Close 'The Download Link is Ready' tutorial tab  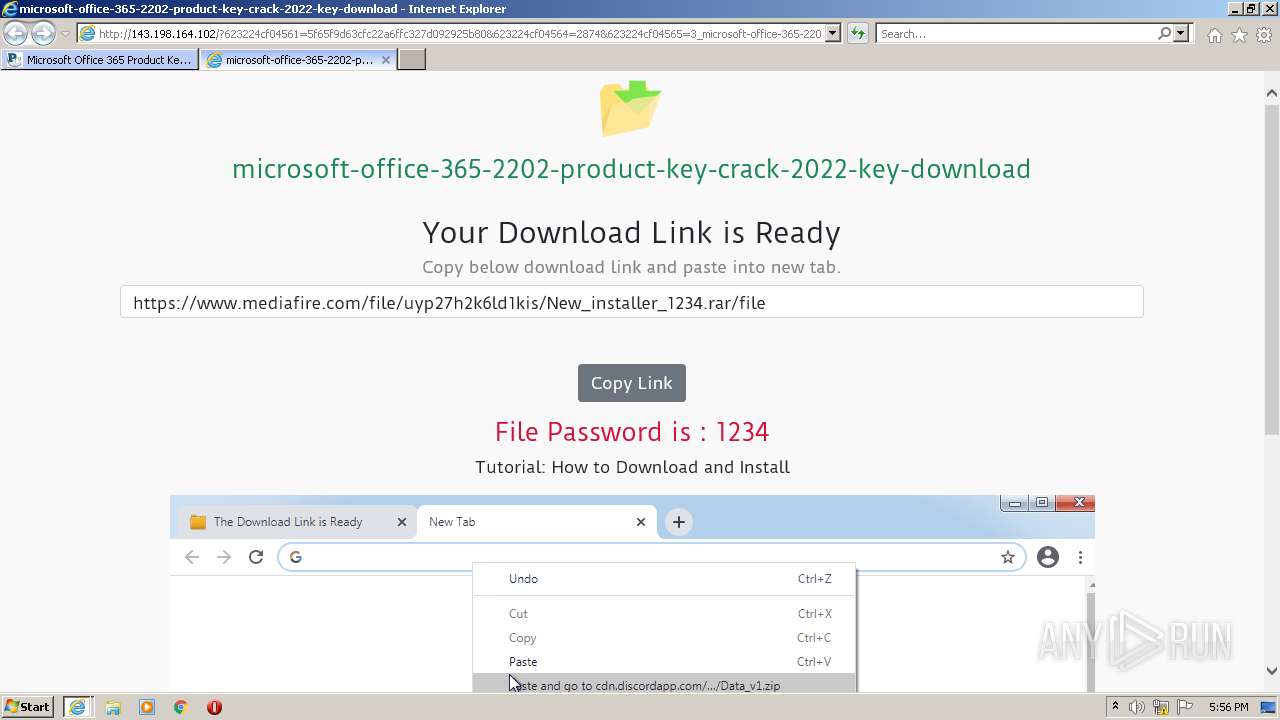(402, 522)
